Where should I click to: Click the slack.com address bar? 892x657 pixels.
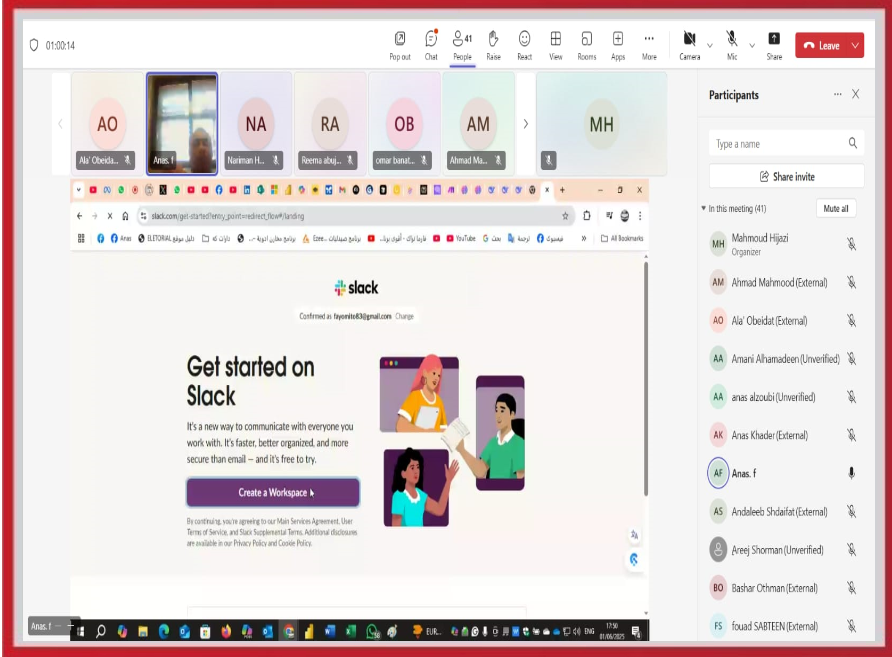356,216
